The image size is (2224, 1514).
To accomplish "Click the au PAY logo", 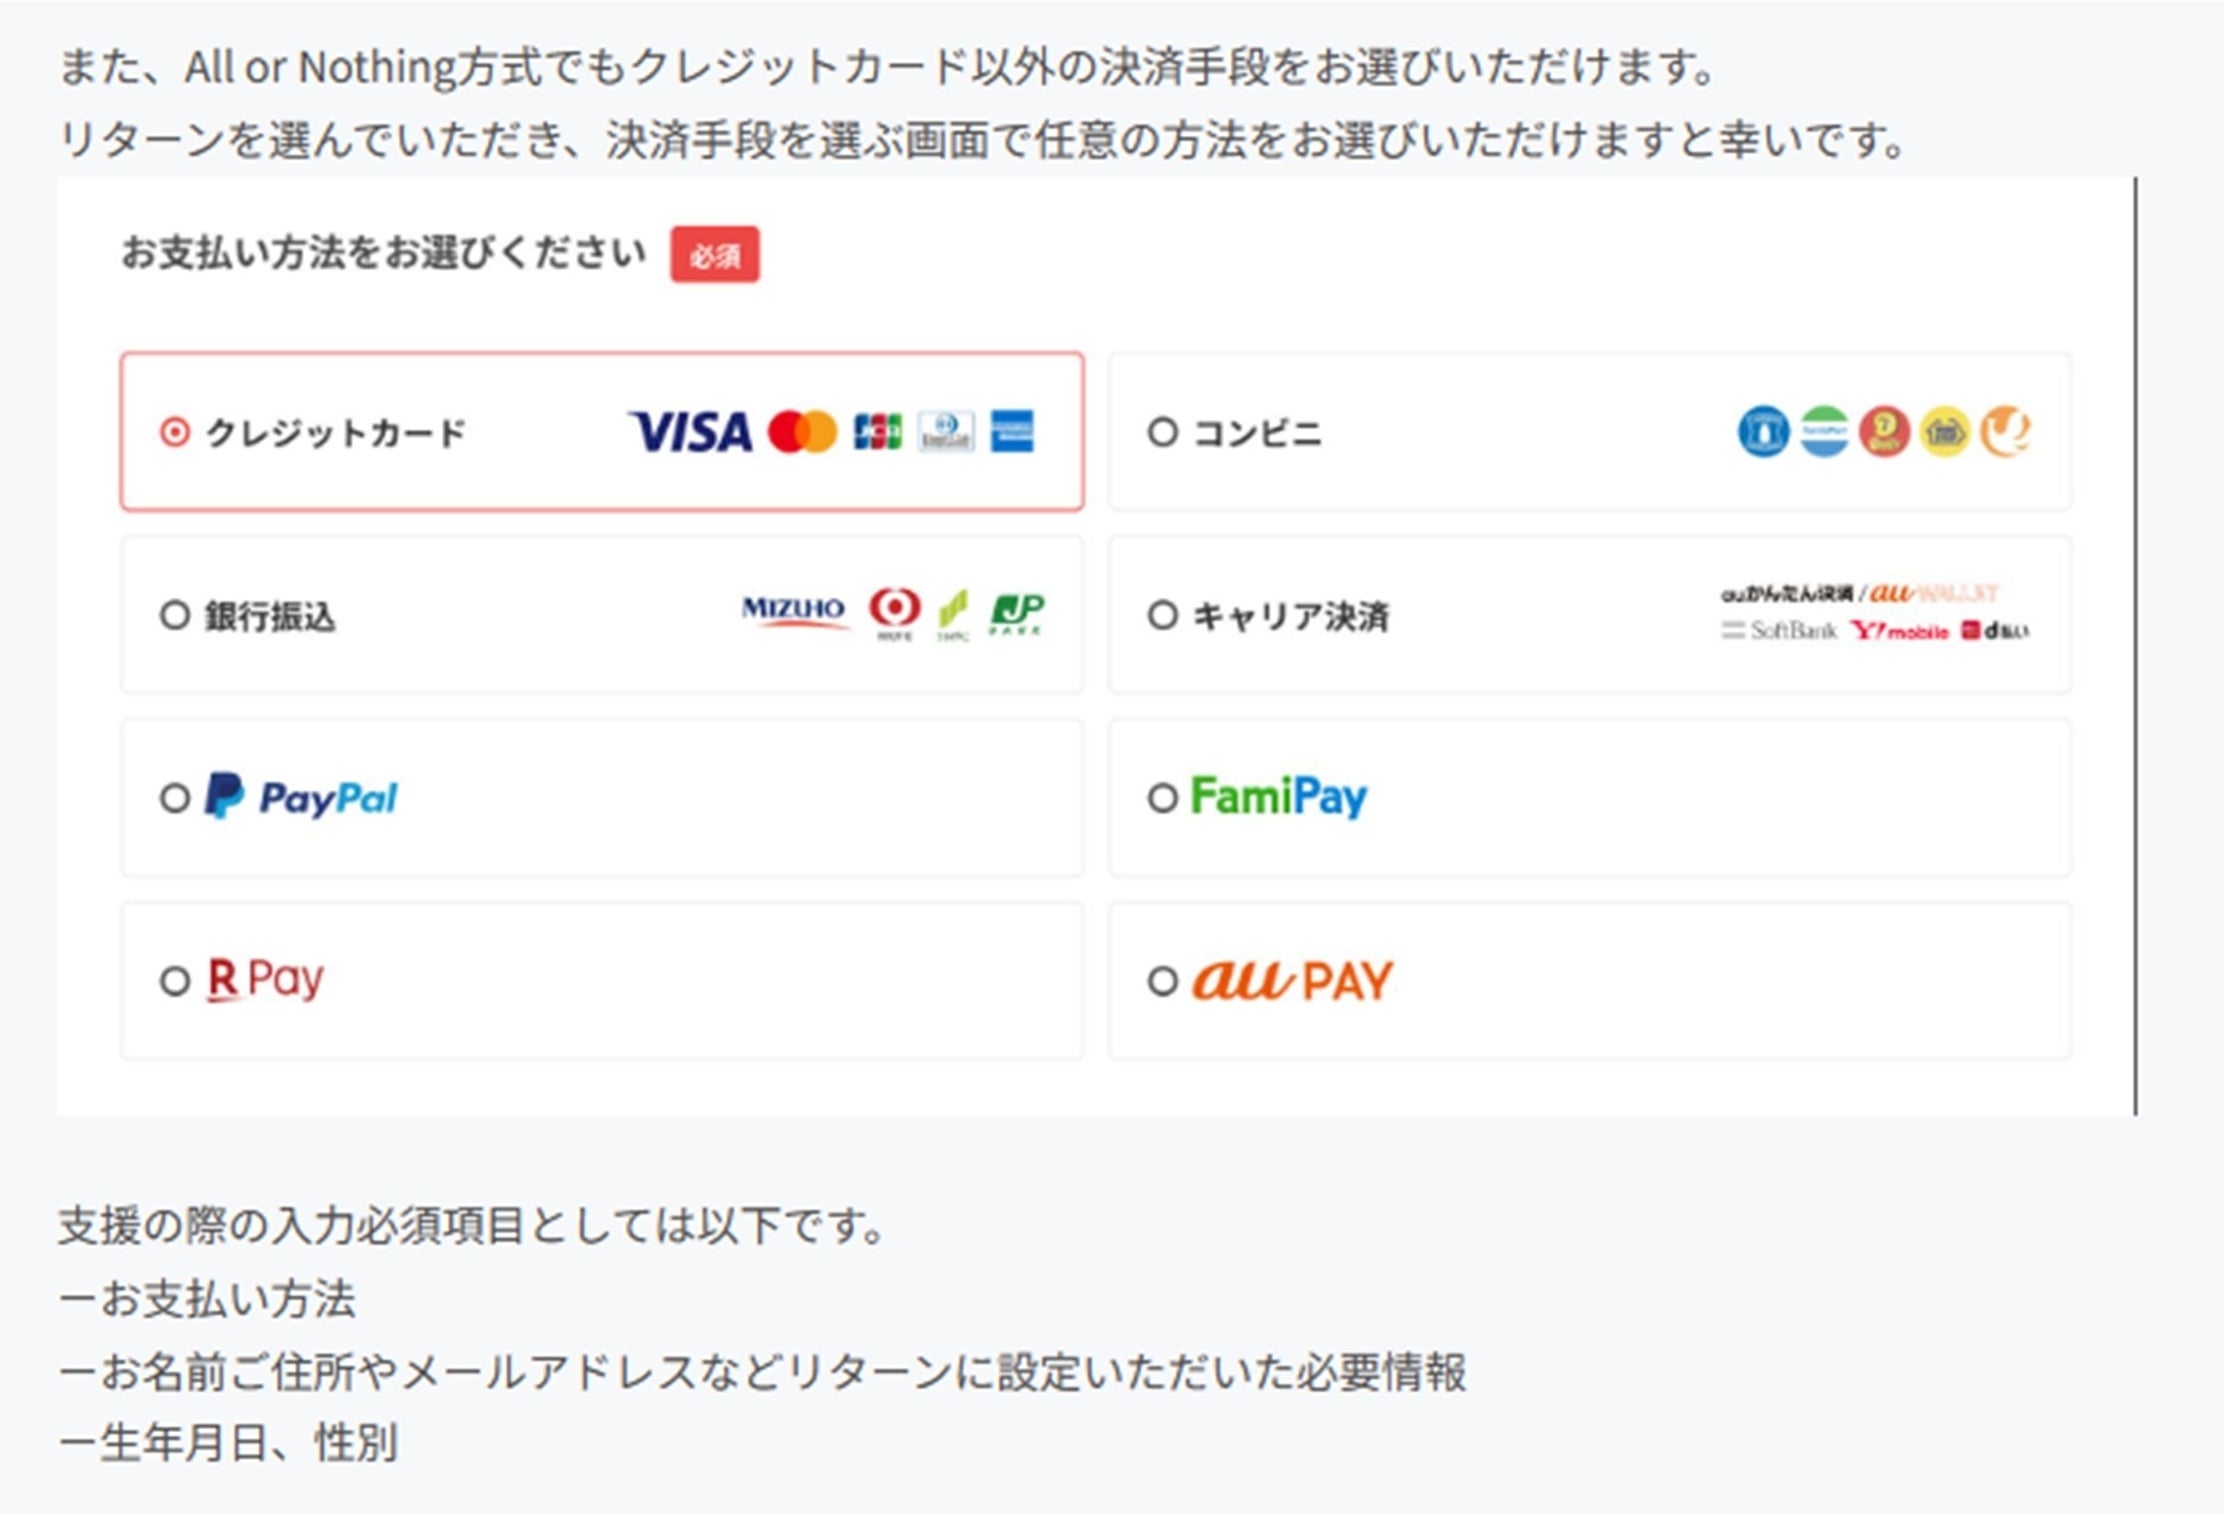I will point(1293,980).
